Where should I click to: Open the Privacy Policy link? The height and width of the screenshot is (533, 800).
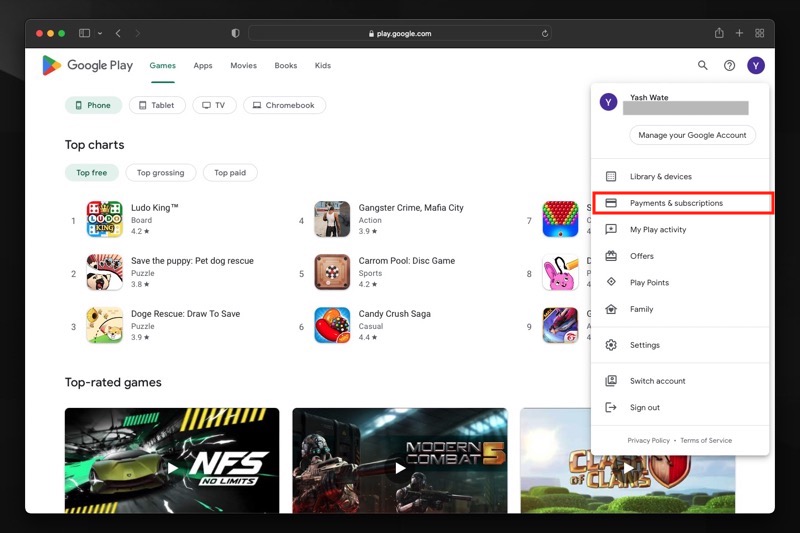pos(648,440)
